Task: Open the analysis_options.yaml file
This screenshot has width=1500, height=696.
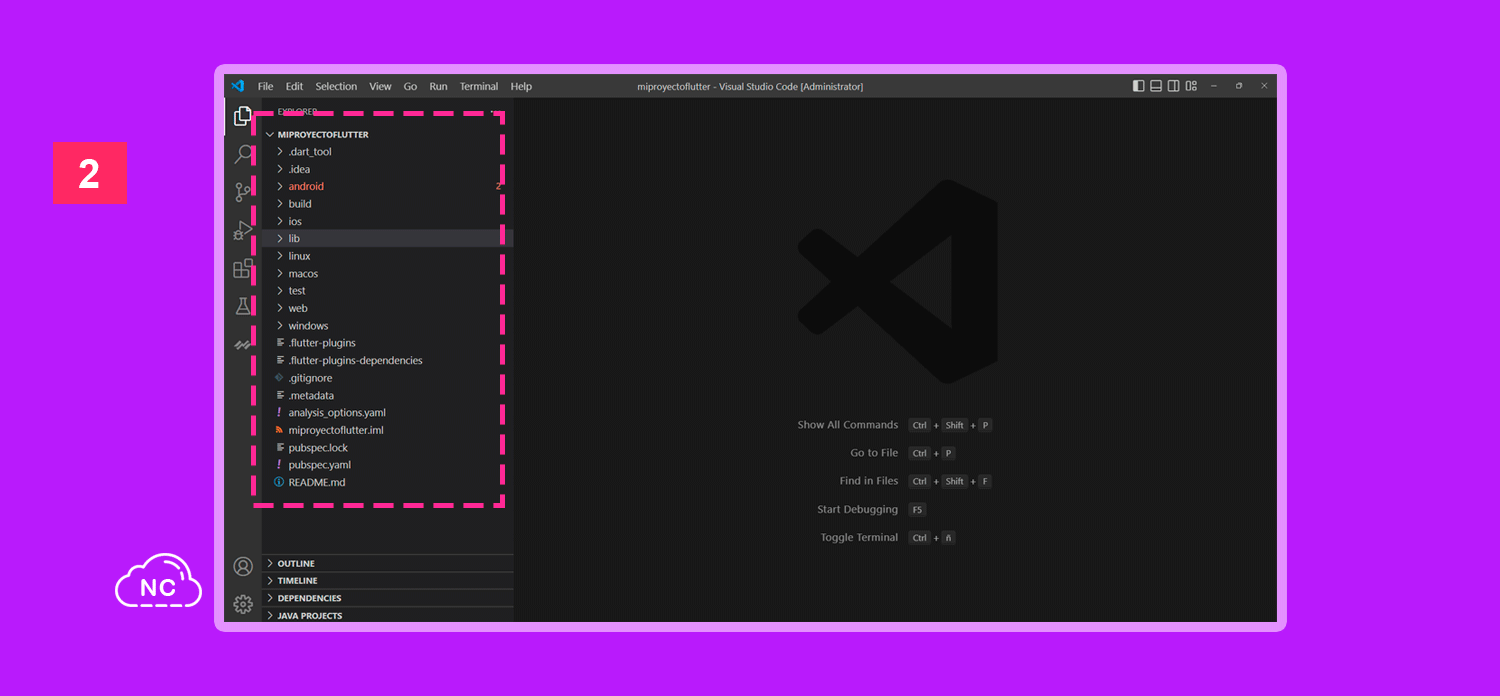Action: click(x=387, y=413)
